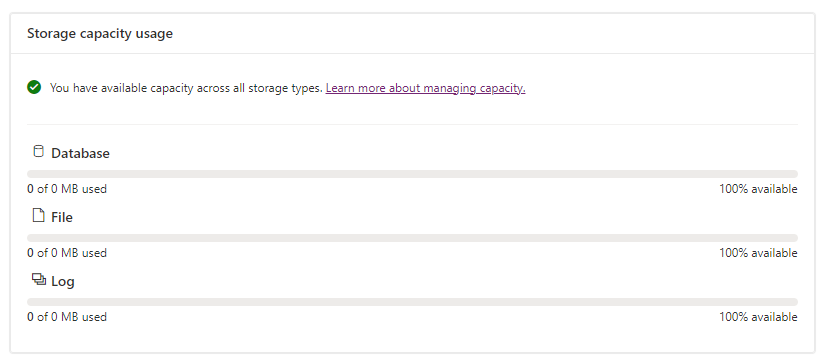Open Learn more about managing capacity link
Viewport: 825px width, 364px height.
[x=425, y=88]
